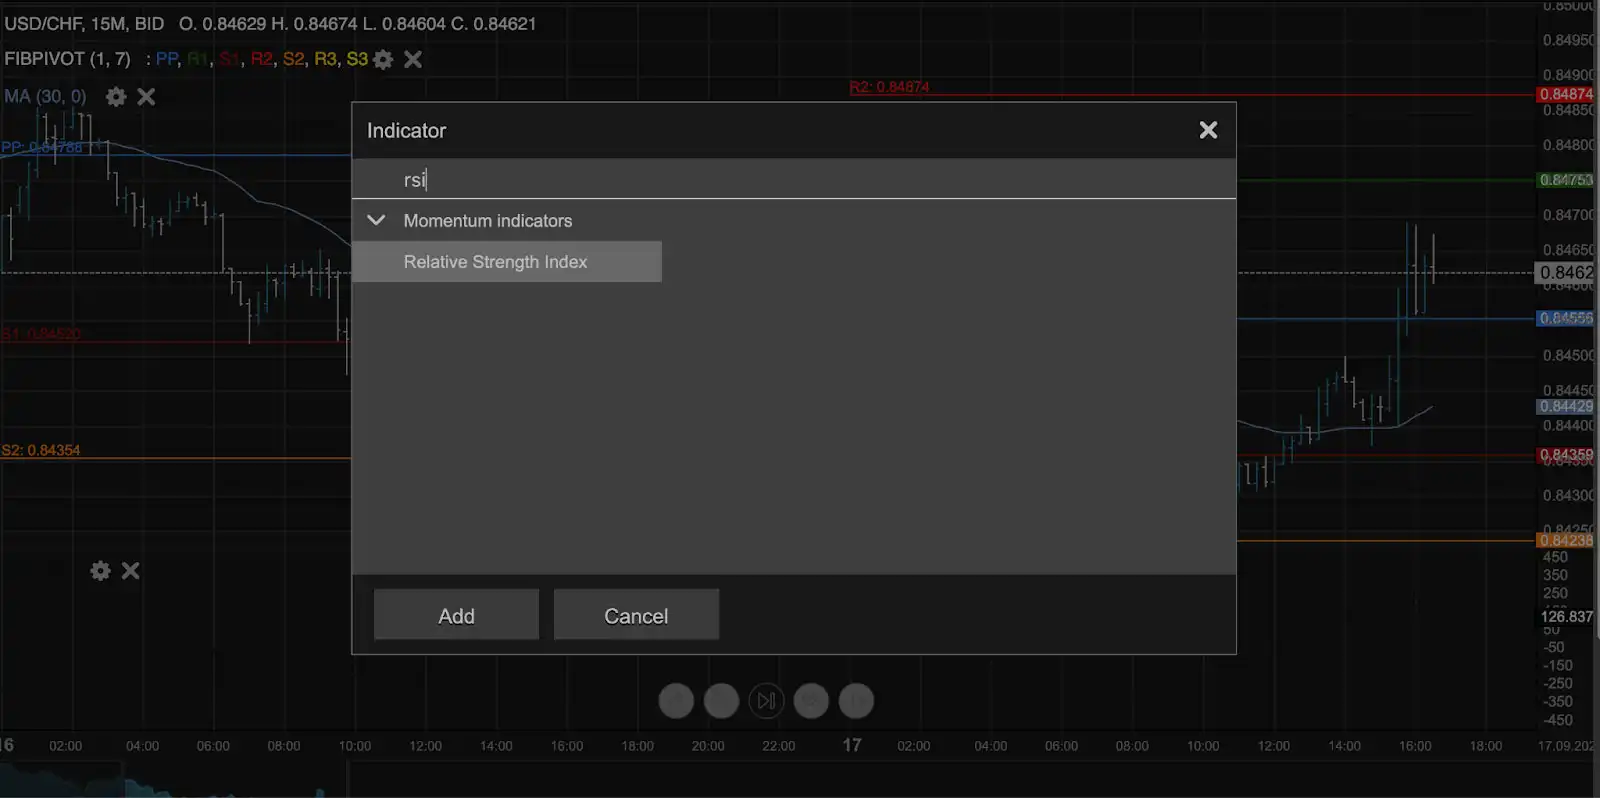
Task: Click the yellow S3 label in FIBPIVOT legend
Action: pos(356,59)
